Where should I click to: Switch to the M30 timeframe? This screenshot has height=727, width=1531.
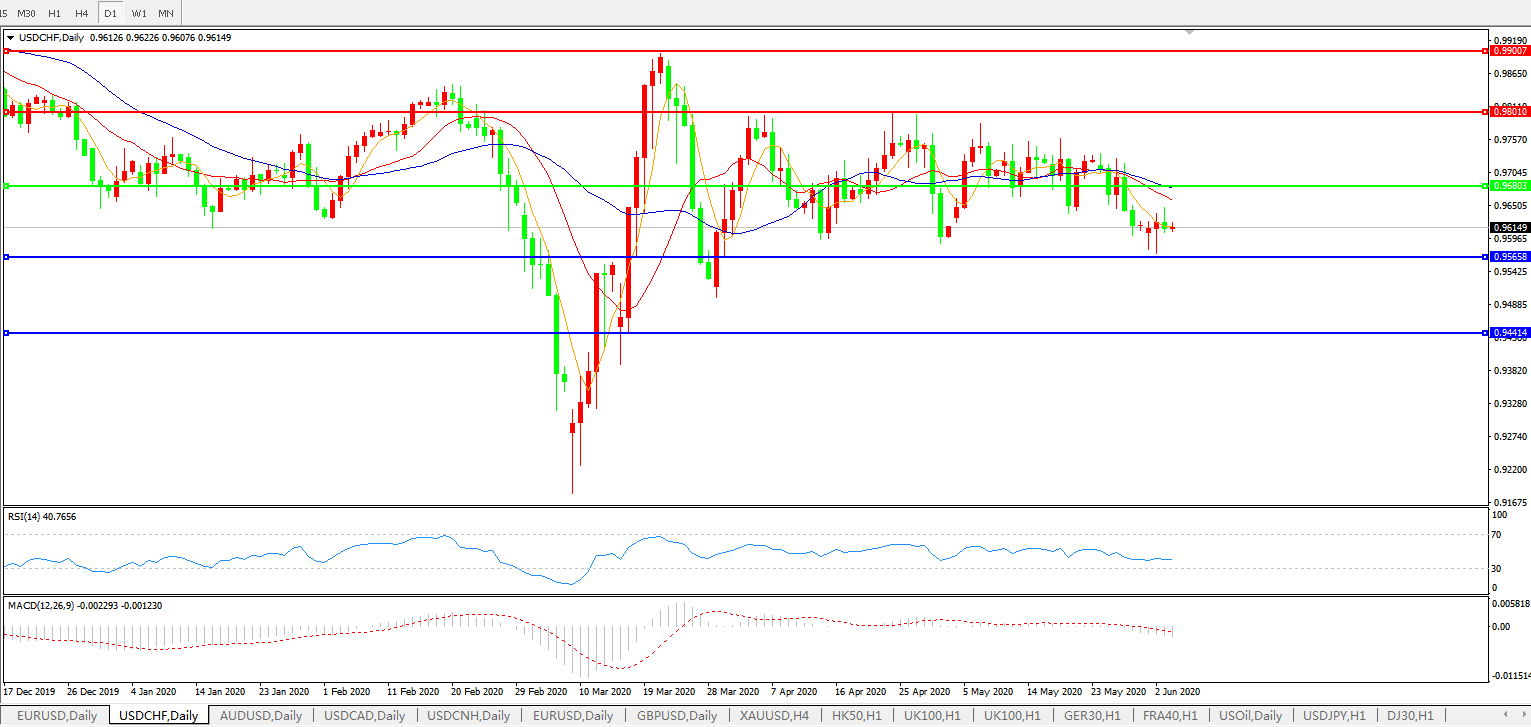(x=27, y=13)
